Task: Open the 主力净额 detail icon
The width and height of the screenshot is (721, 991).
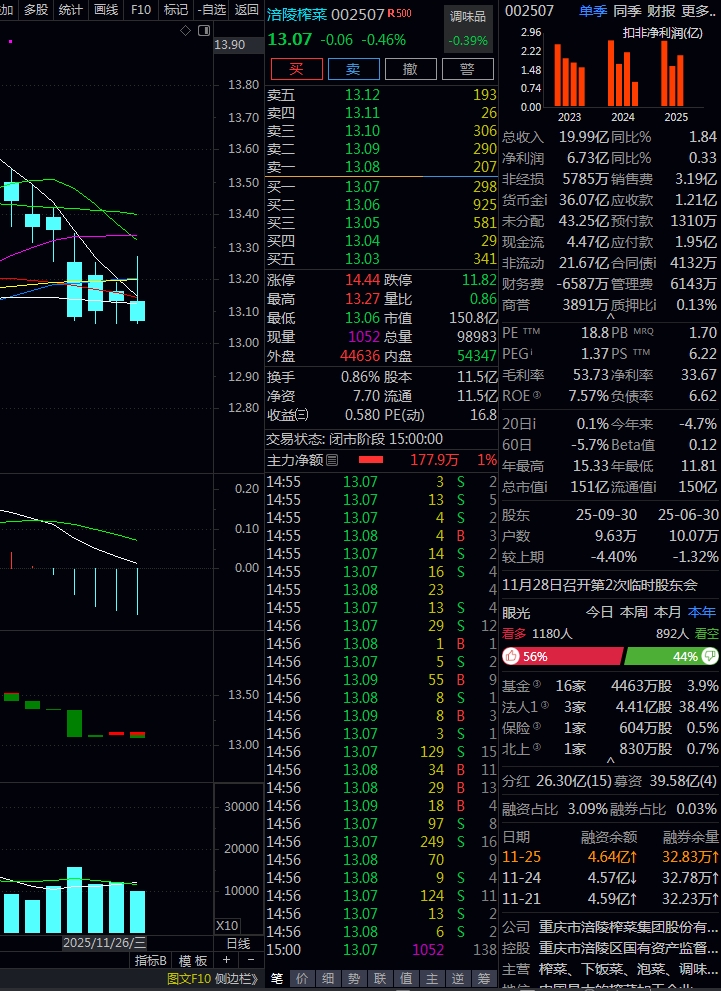Action: [x=332, y=460]
